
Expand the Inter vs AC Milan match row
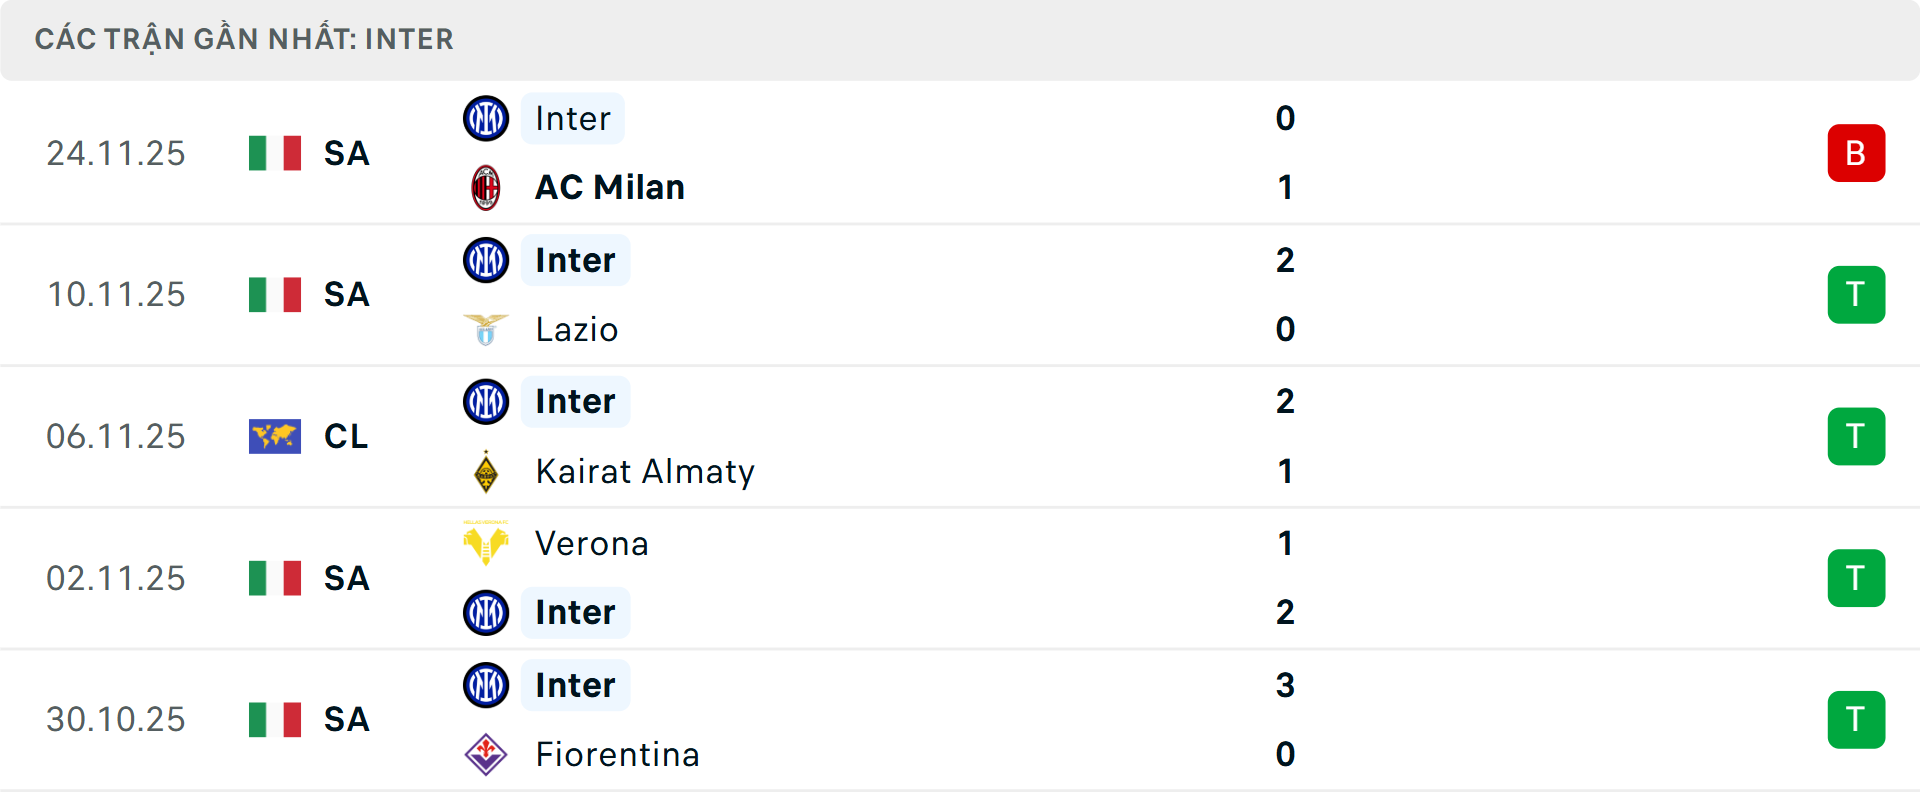tap(960, 153)
